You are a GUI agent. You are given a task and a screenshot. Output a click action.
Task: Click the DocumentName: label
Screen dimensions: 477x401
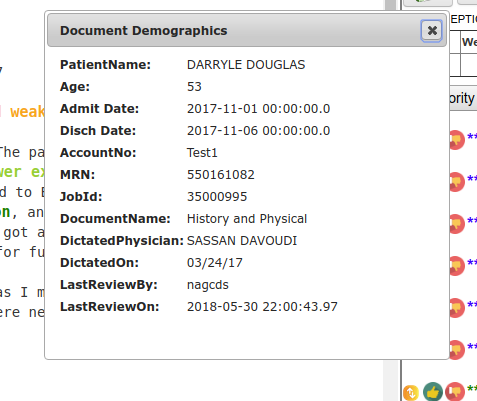(115, 219)
